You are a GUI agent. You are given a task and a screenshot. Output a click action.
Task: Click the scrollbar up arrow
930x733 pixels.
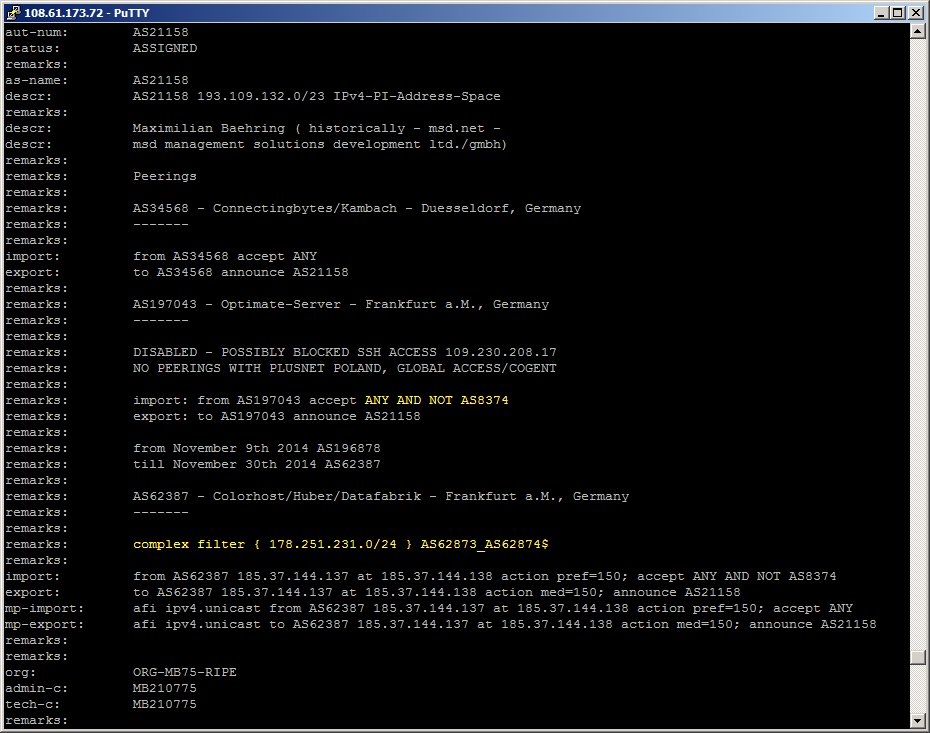(917, 31)
